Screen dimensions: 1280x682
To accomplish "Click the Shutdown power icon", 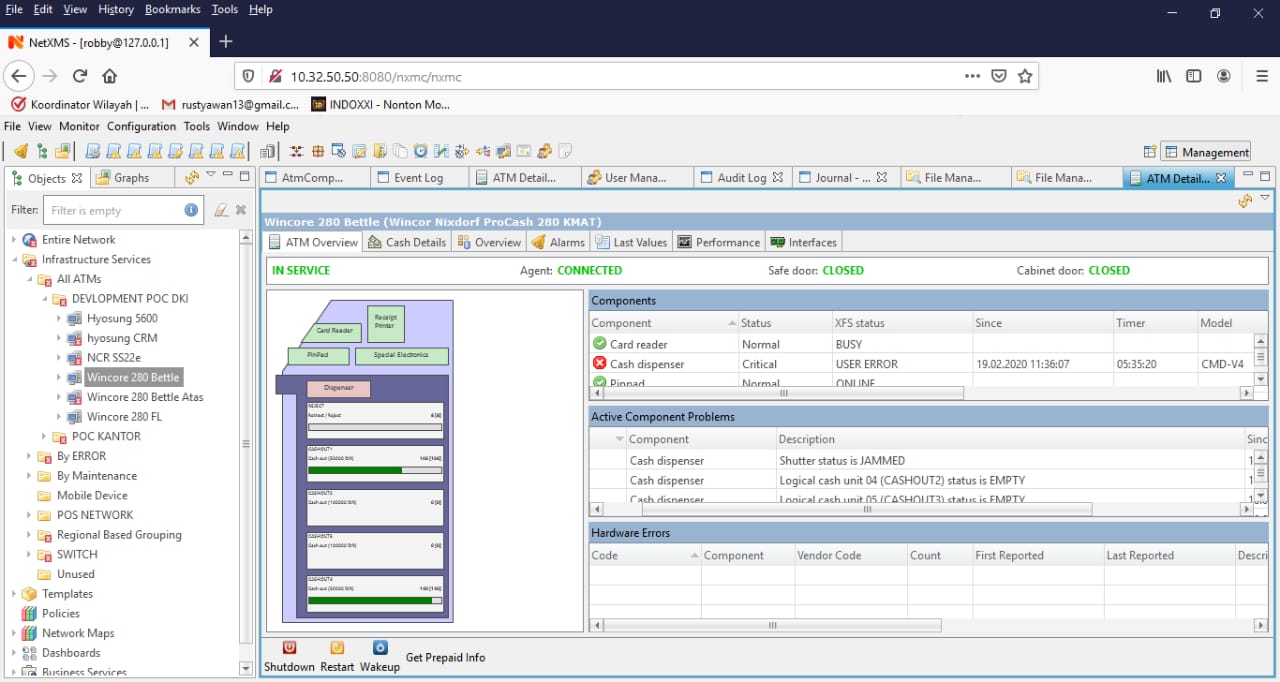I will (x=289, y=647).
